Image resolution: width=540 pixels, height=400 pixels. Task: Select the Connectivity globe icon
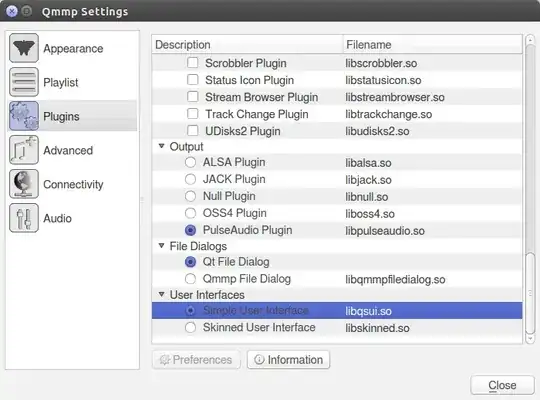pos(24,184)
